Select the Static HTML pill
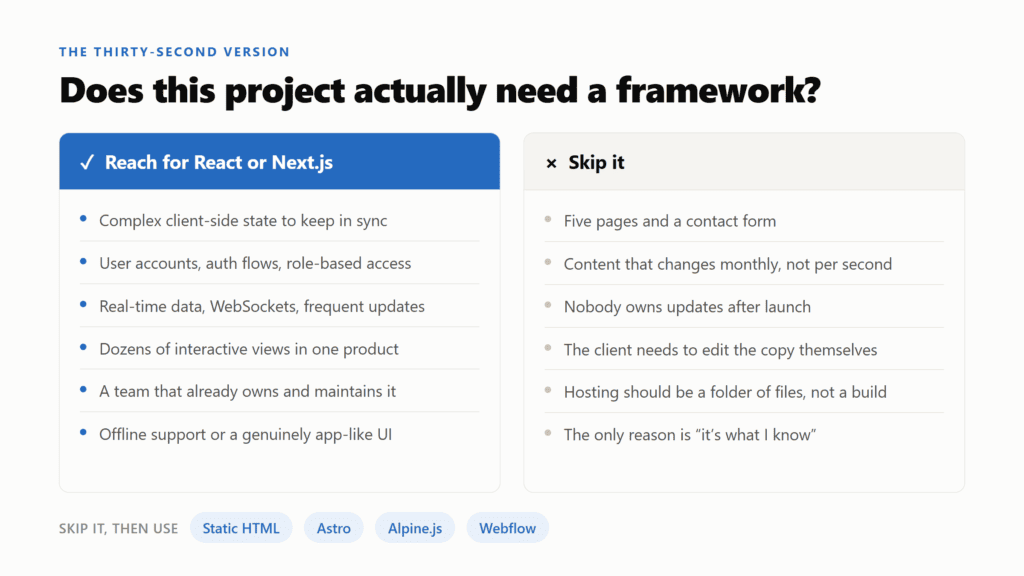Viewport: 1024px width, 576px height. [x=241, y=528]
